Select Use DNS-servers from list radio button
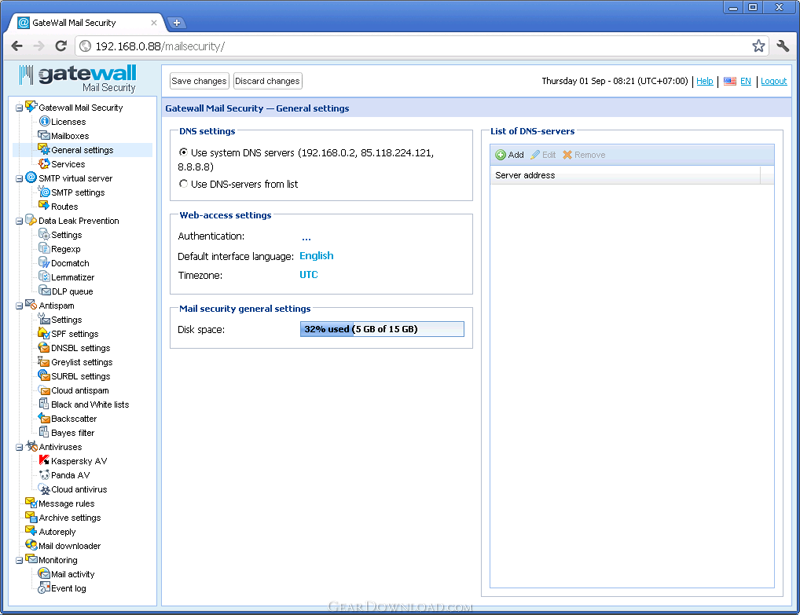Image resolution: width=800 pixels, height=615 pixels. click(183, 184)
